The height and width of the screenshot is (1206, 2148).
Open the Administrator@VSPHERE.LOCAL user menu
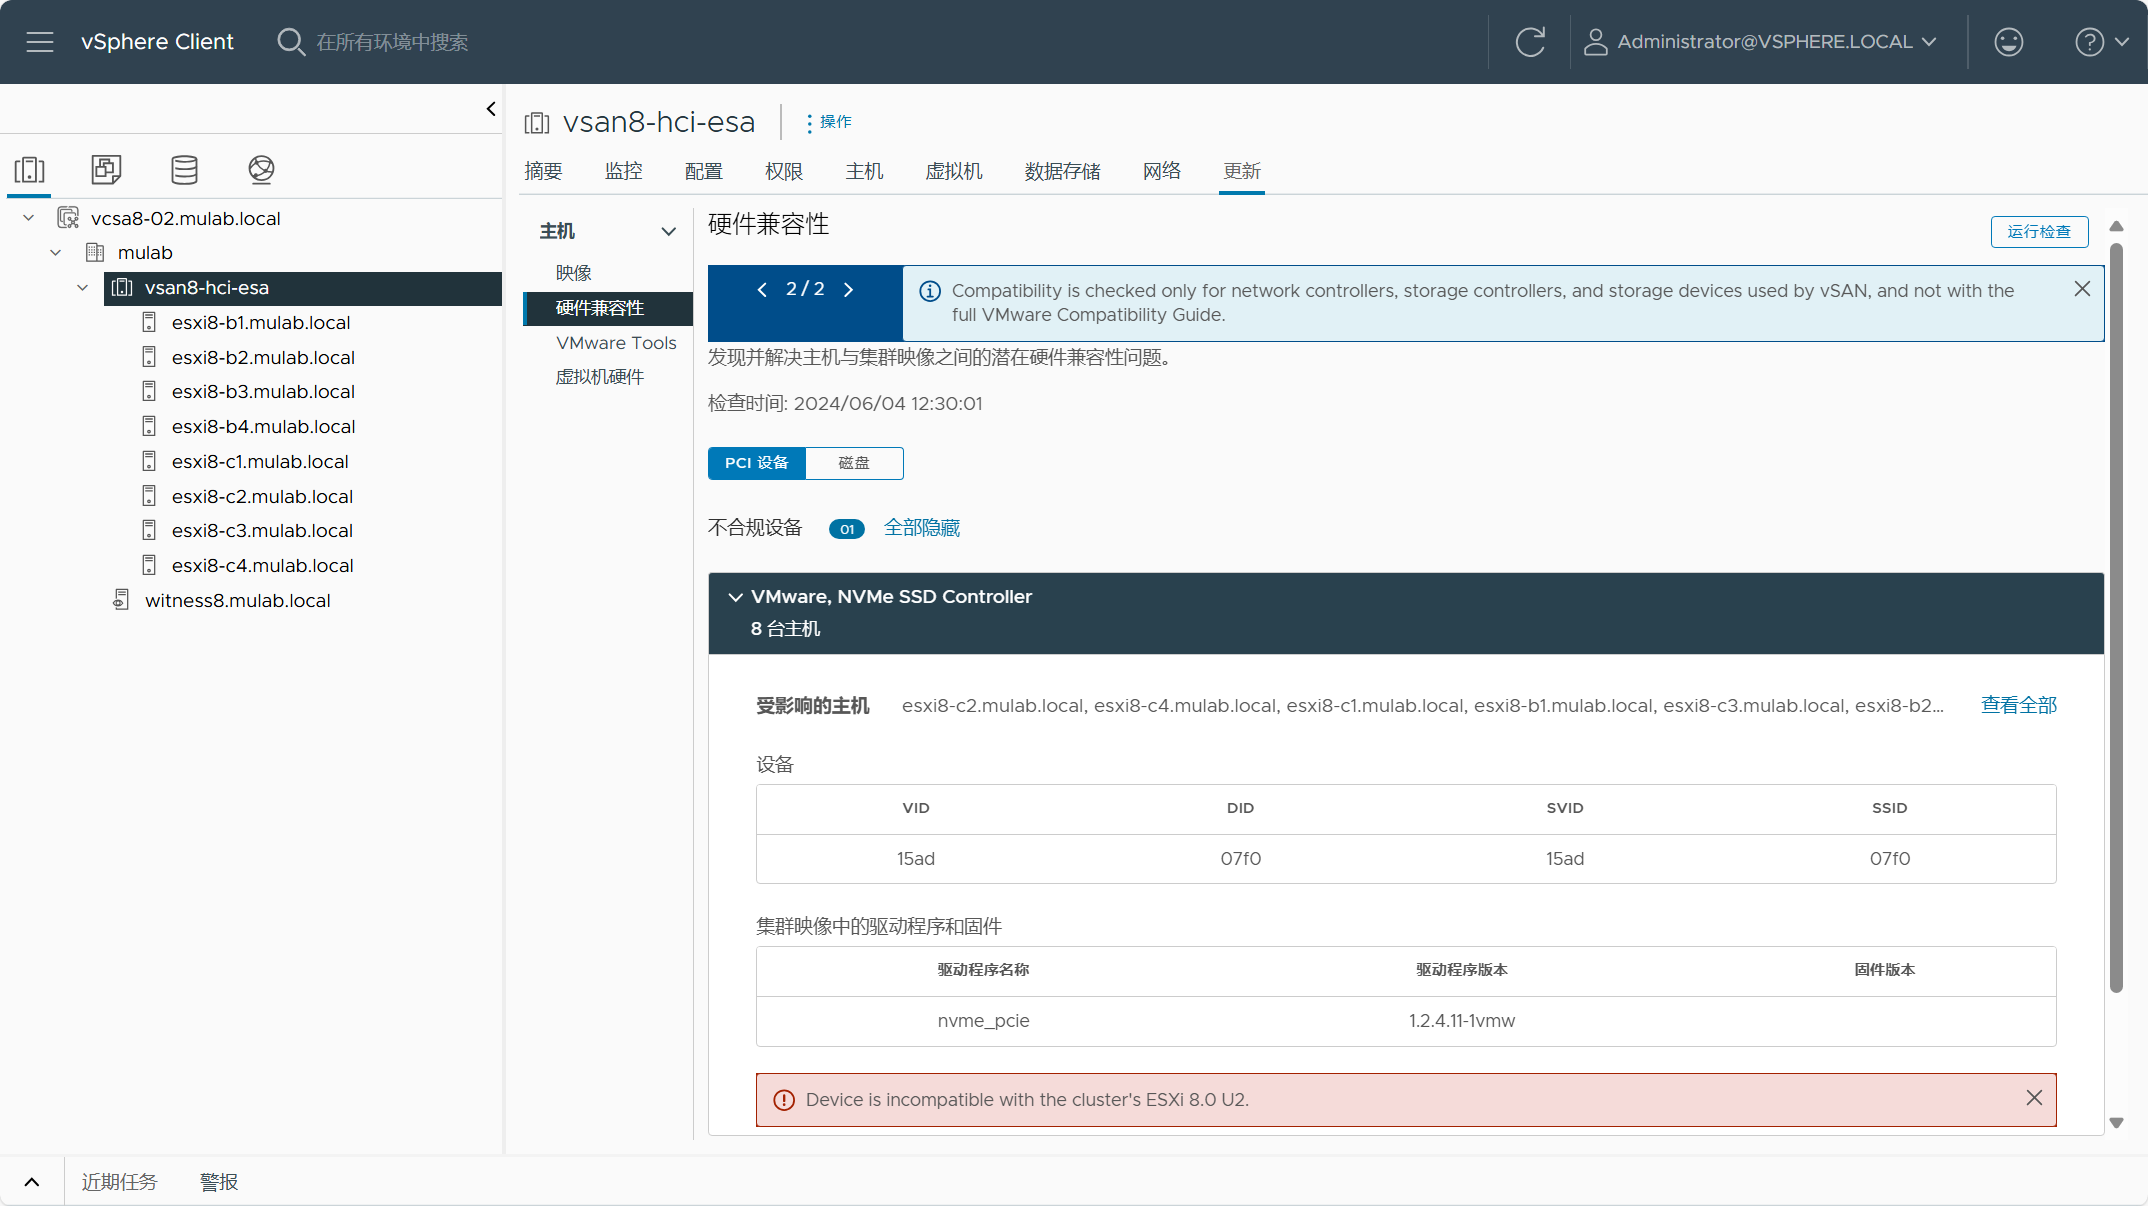click(1760, 42)
